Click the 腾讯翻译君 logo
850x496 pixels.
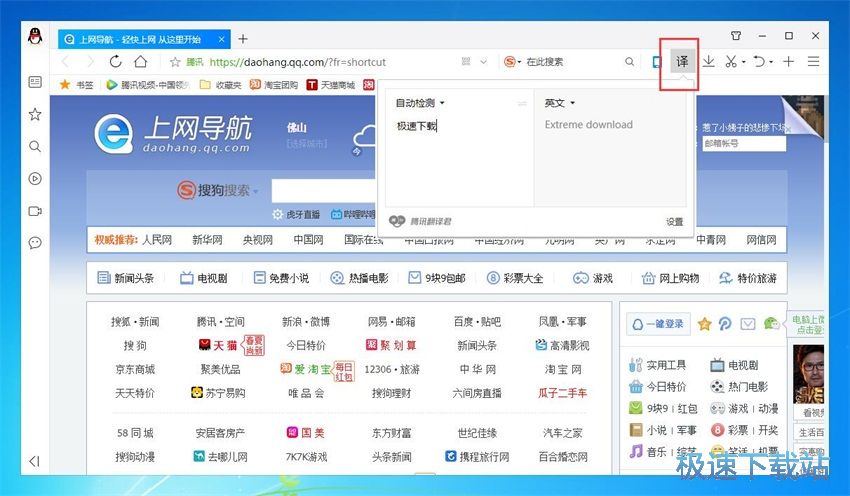[420, 221]
